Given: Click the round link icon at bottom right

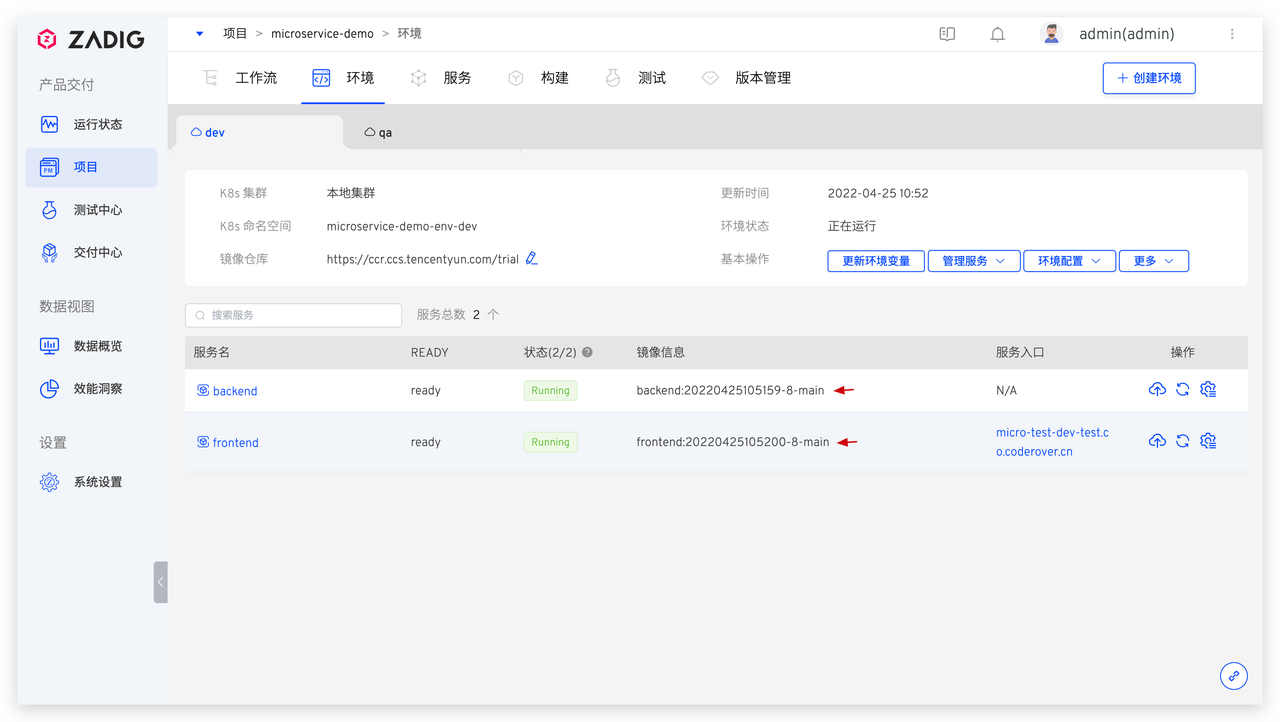Looking at the screenshot, I should point(1234,676).
